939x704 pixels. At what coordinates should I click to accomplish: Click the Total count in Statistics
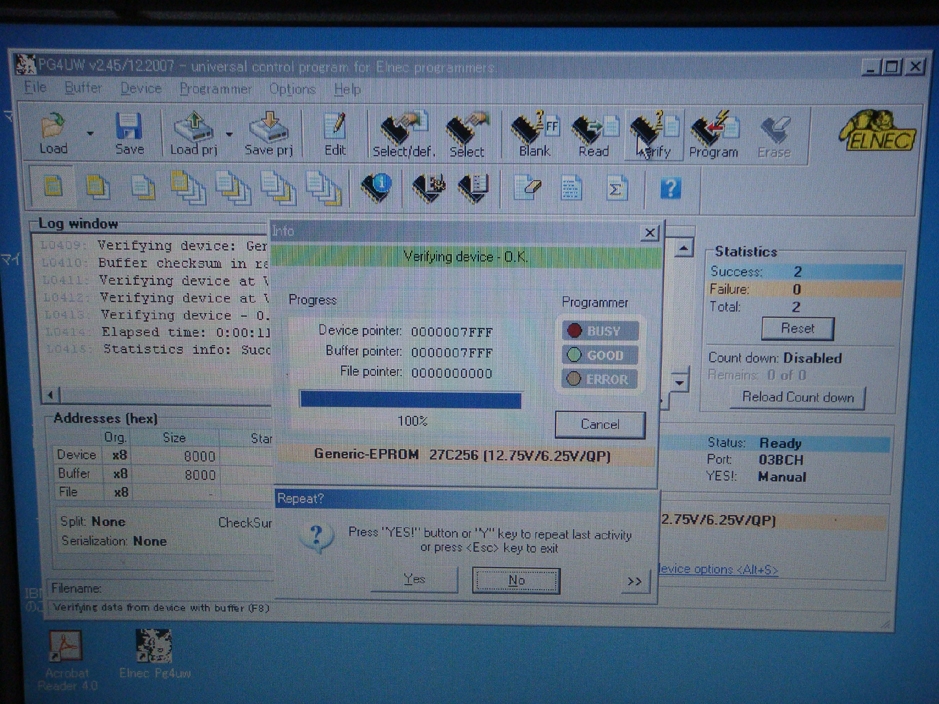click(x=796, y=308)
